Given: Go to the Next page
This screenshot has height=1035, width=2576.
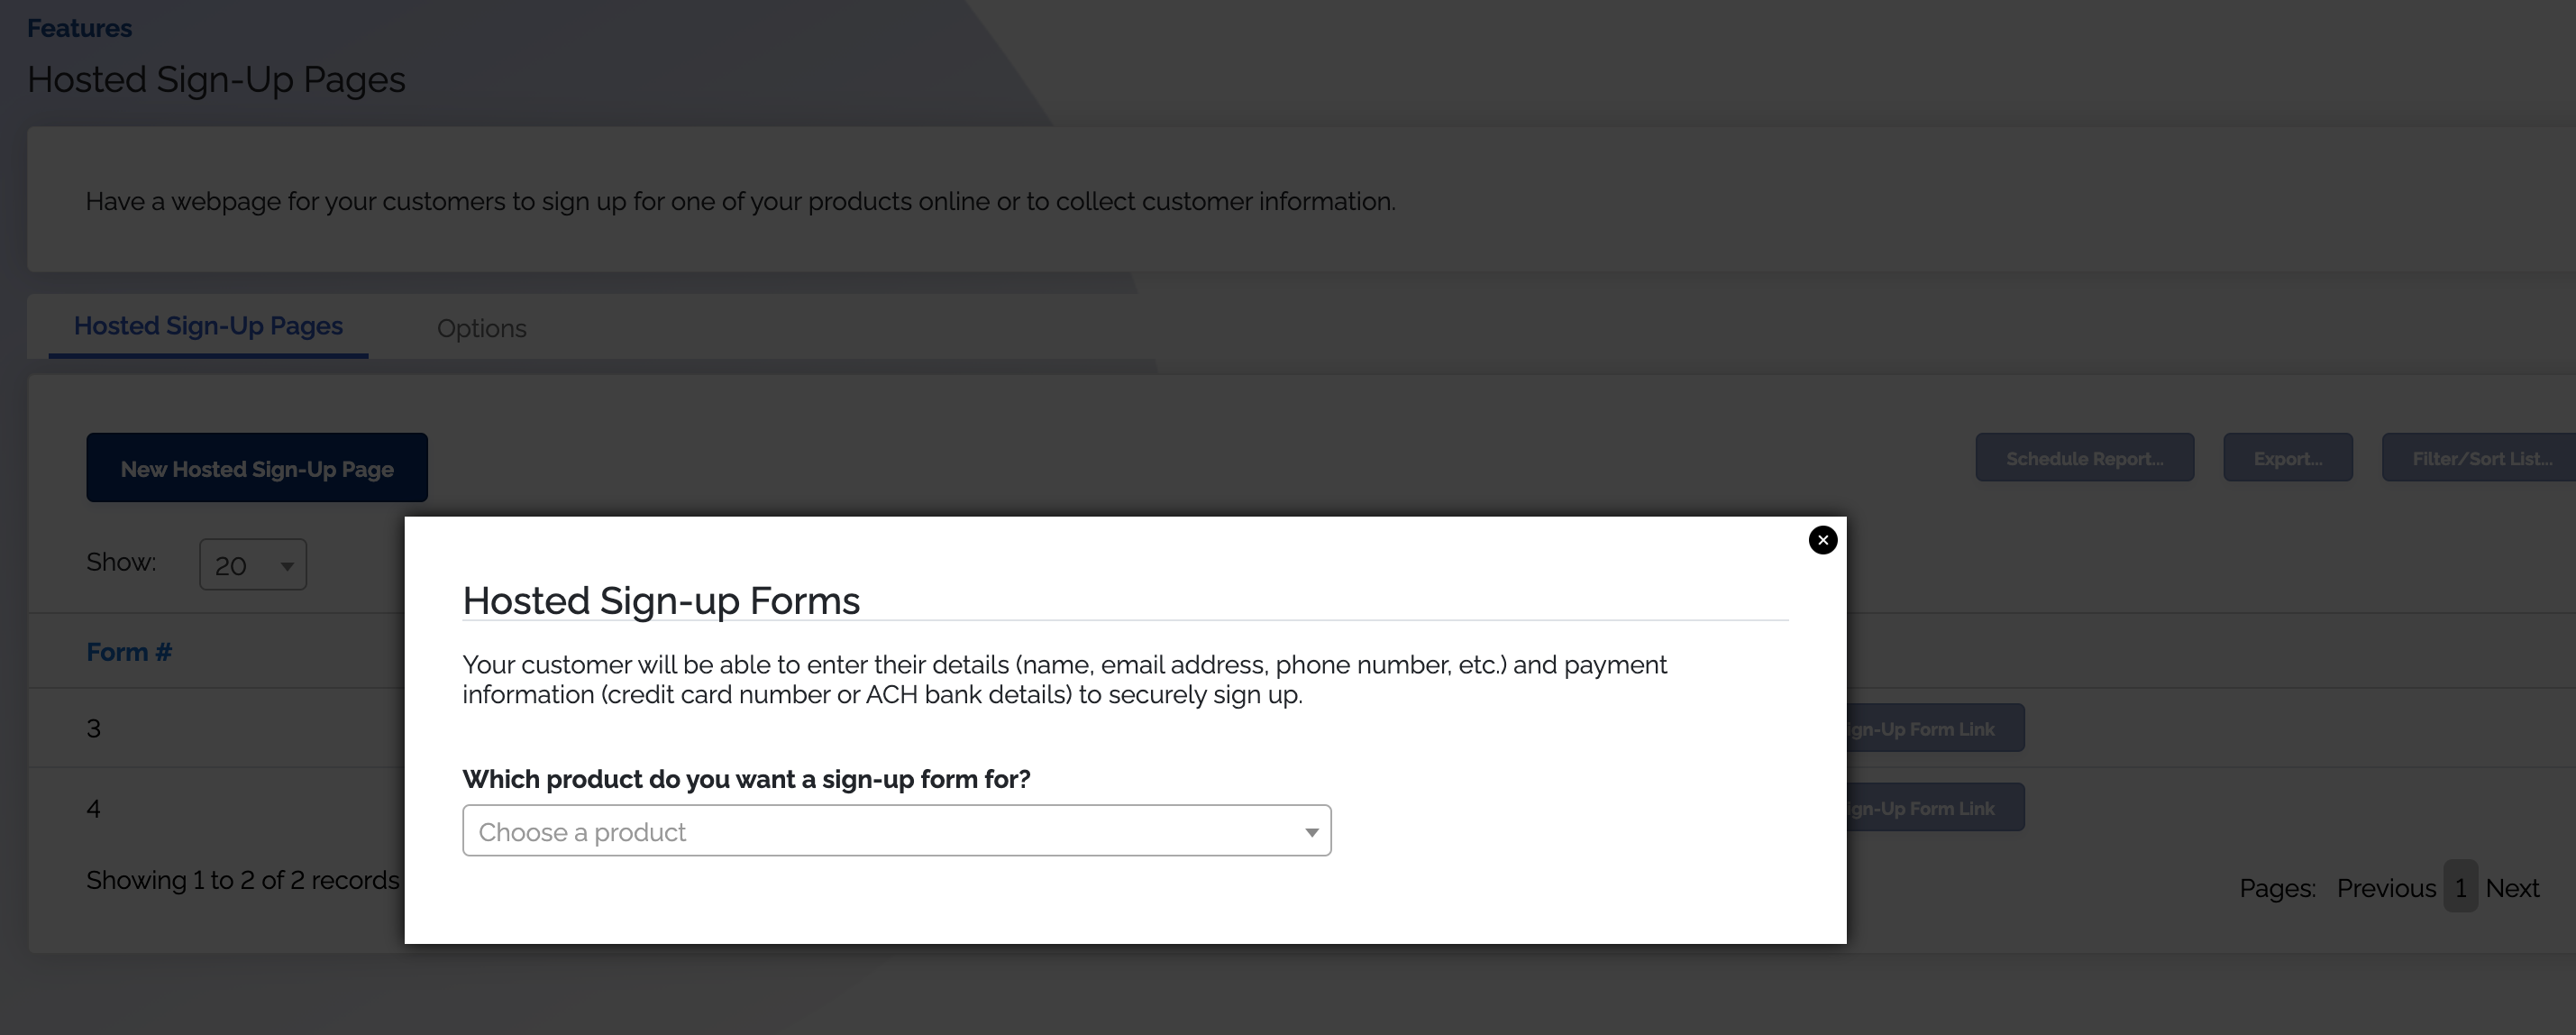Looking at the screenshot, I should (x=2512, y=888).
